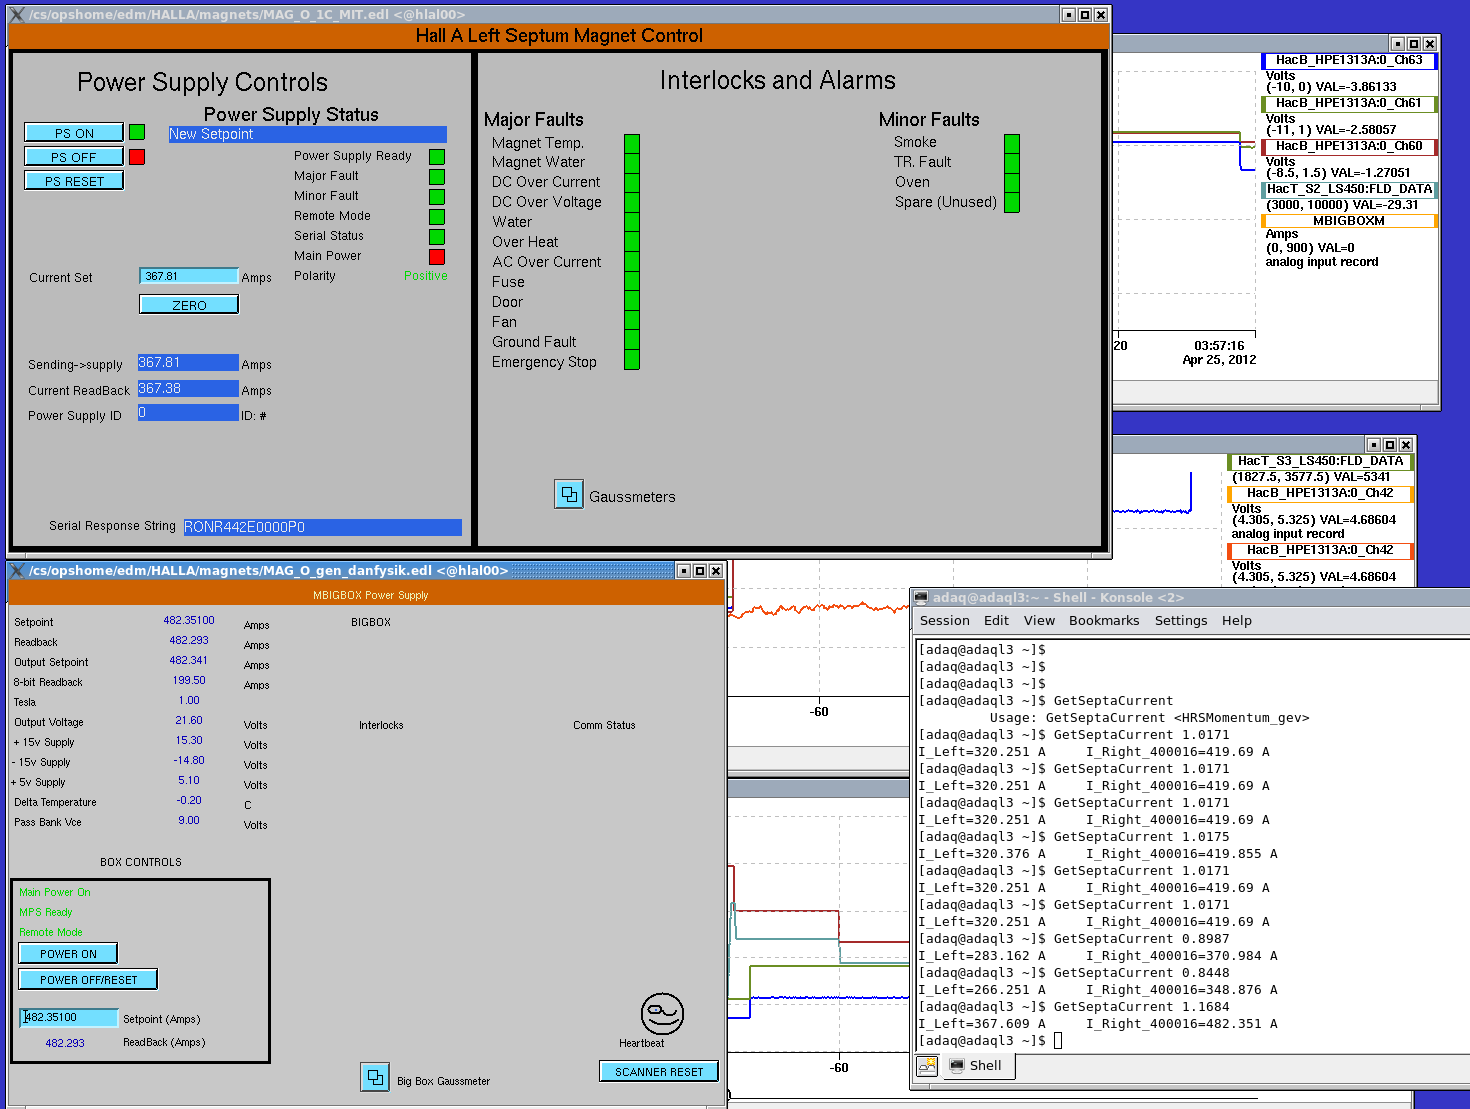Click the MPS Ready status text
This screenshot has width=1470, height=1109.
coord(46,912)
